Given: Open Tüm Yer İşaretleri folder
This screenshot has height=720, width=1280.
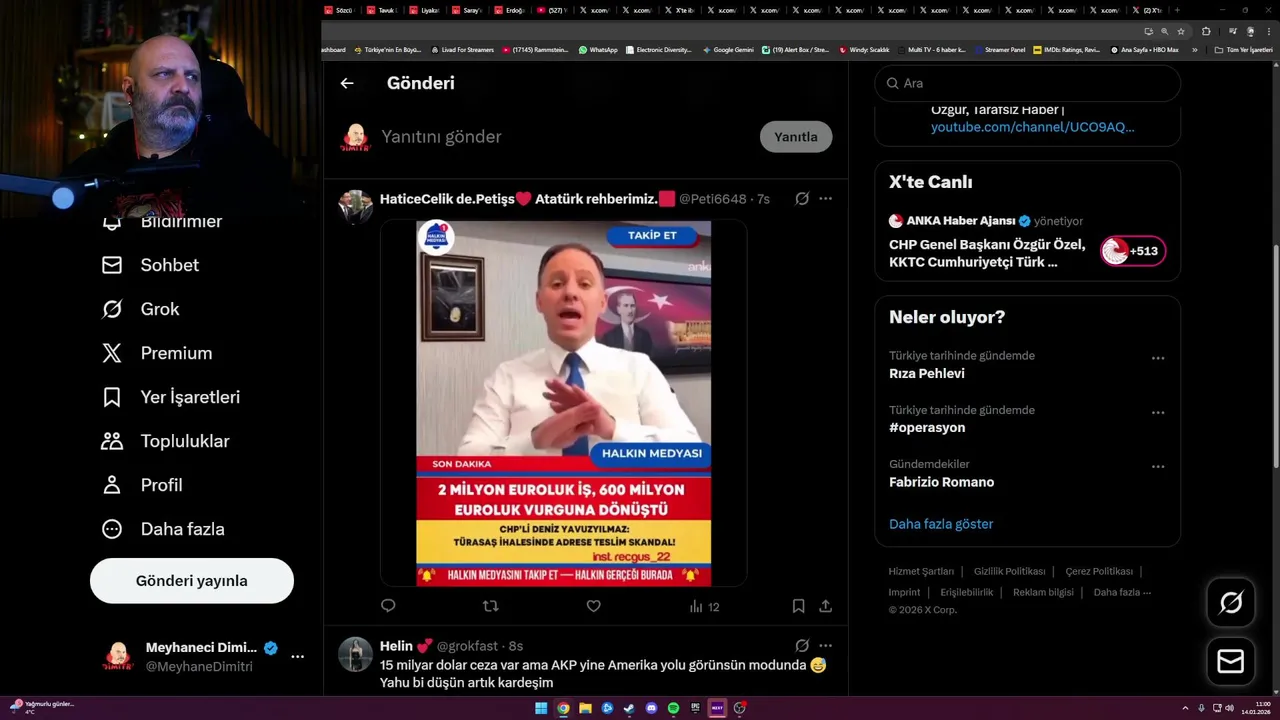Looking at the screenshot, I should pos(1243,49).
